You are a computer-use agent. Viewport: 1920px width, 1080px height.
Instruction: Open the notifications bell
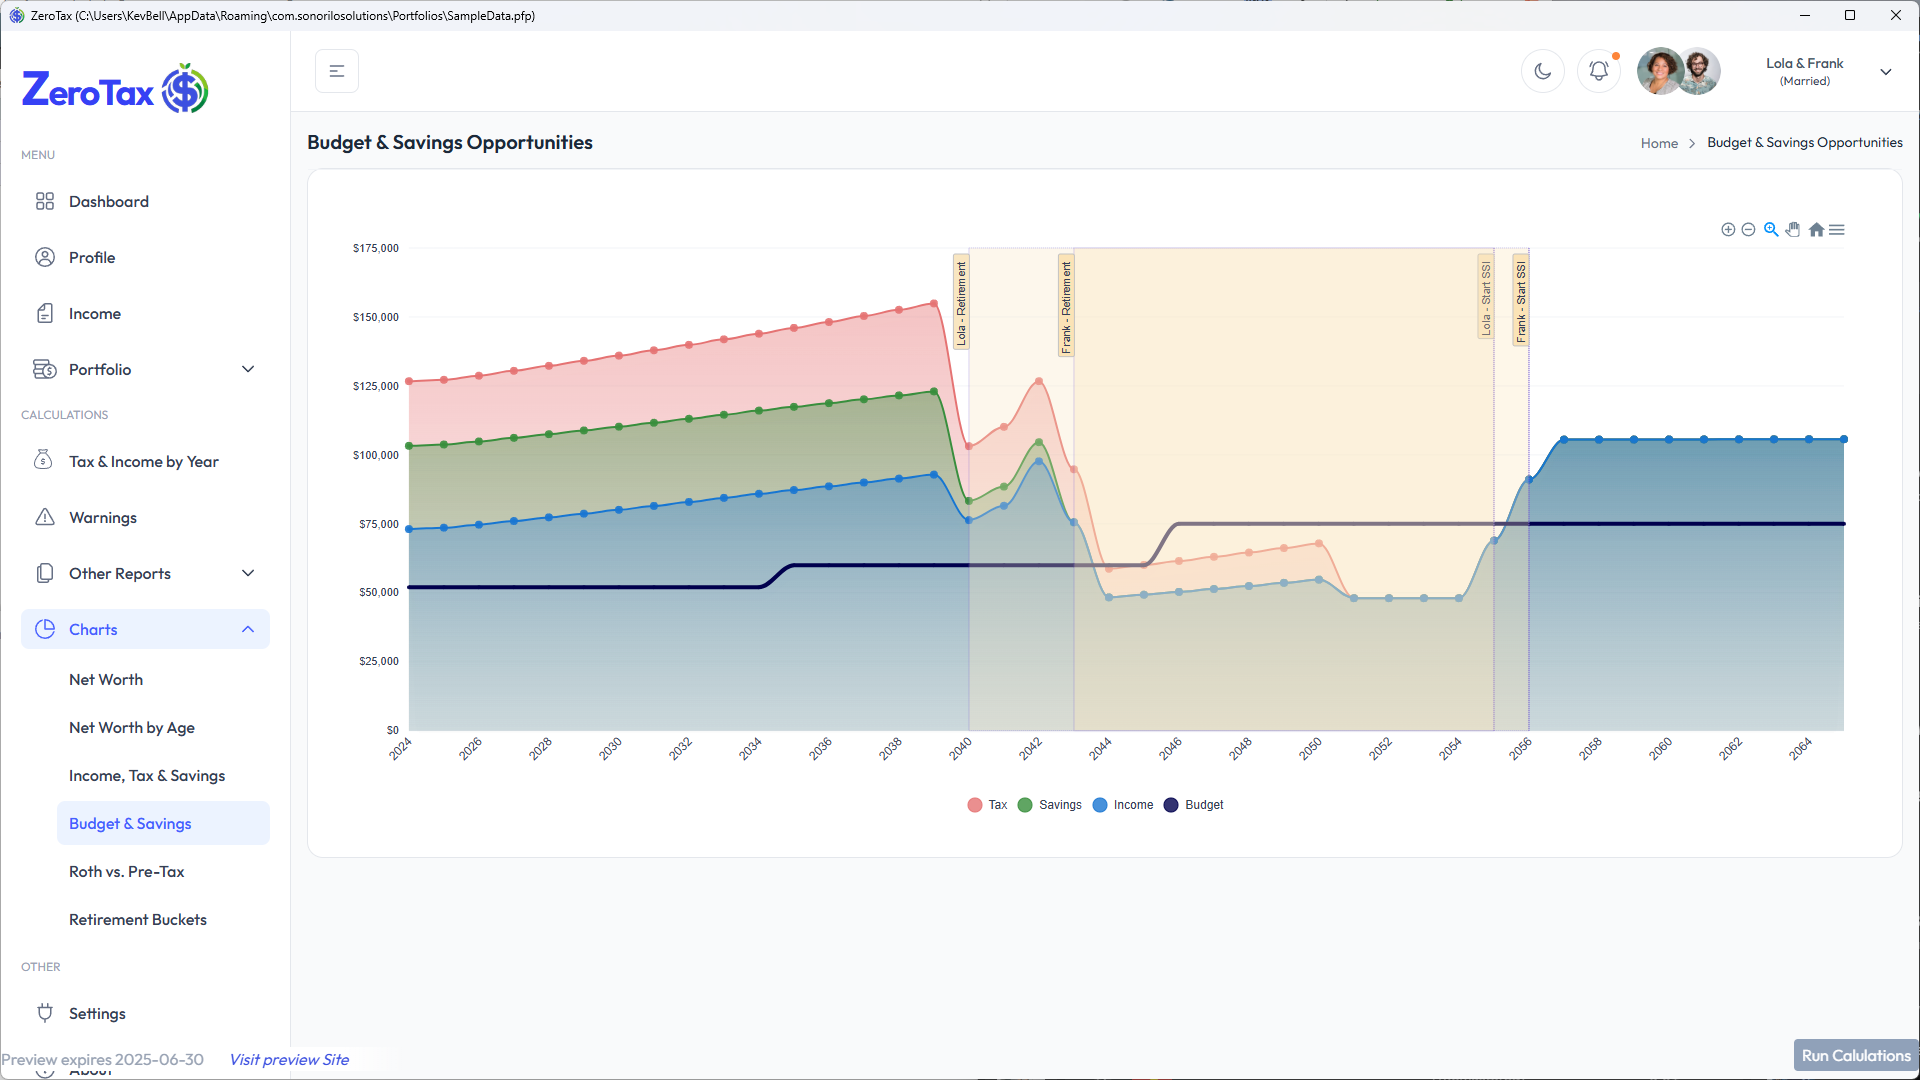pyautogui.click(x=1598, y=71)
